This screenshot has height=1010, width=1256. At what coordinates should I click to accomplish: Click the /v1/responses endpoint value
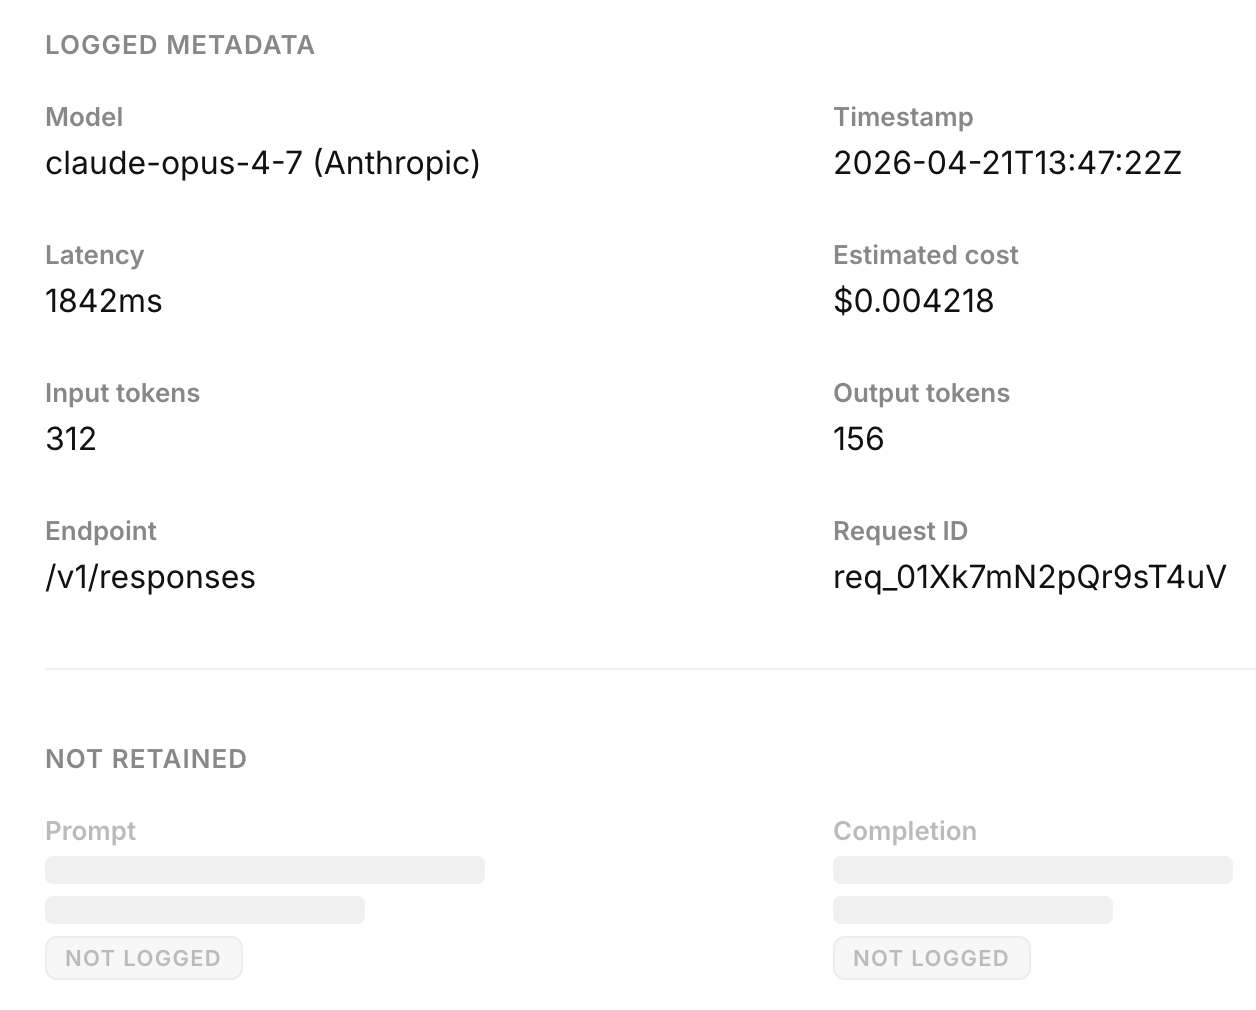click(x=150, y=576)
